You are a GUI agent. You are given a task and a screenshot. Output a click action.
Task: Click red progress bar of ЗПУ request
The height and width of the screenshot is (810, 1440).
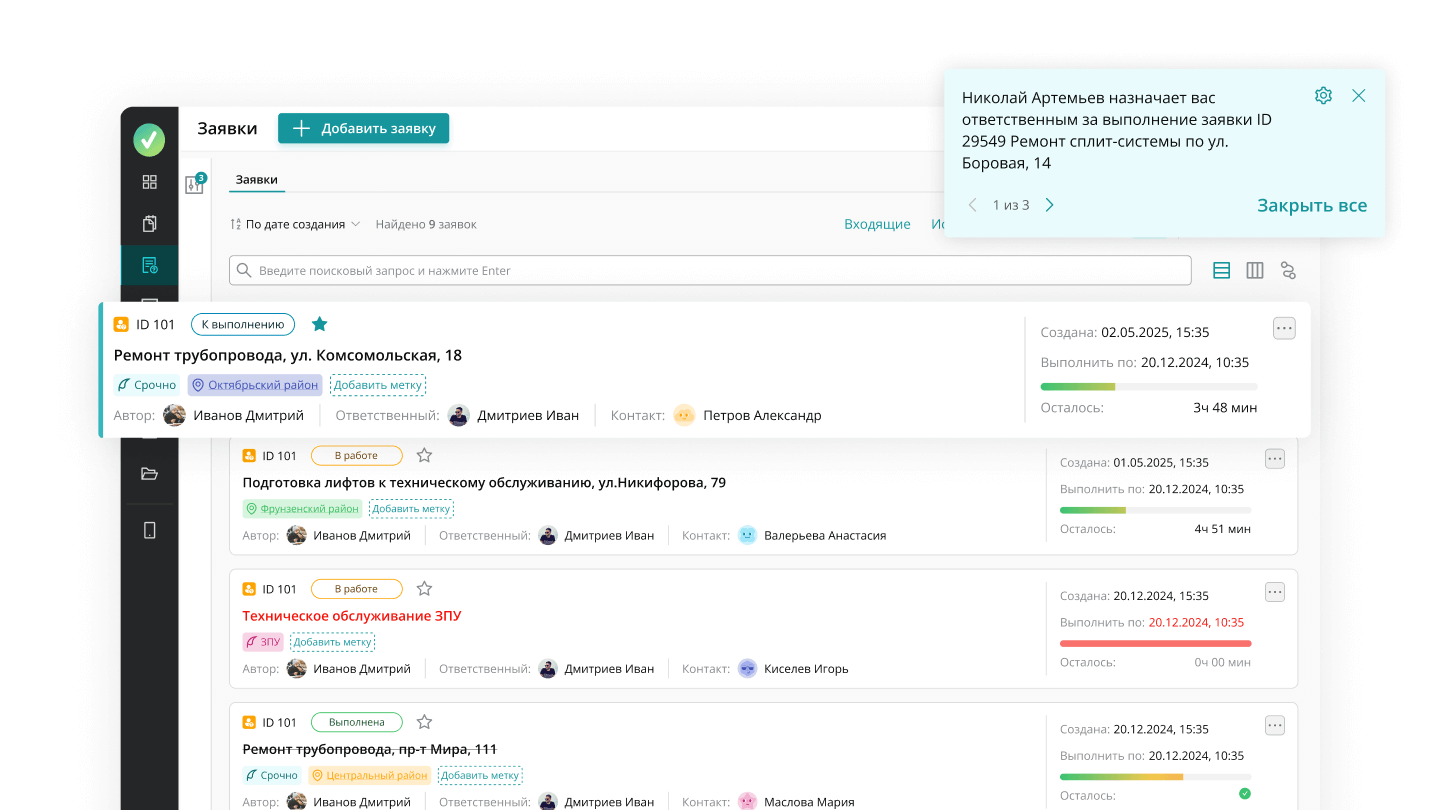click(x=1155, y=643)
